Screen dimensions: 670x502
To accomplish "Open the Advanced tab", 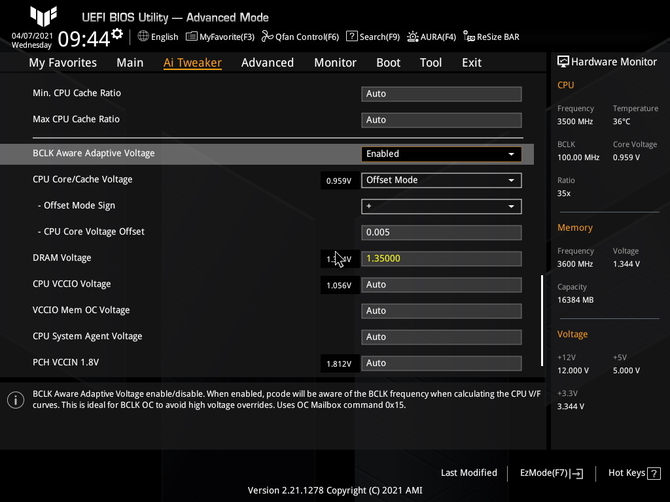I will pos(267,63).
